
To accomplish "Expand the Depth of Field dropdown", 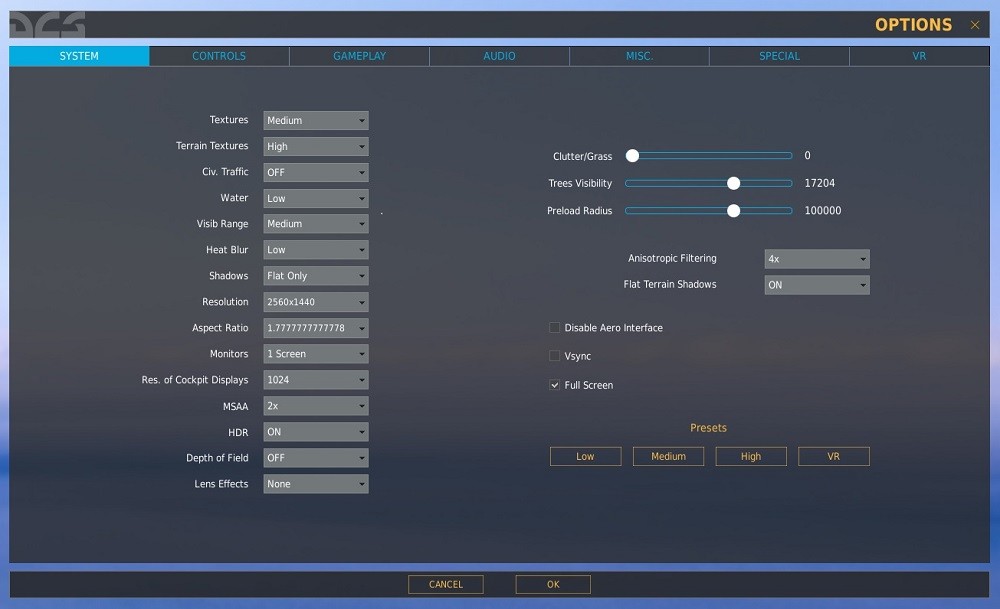I will tap(316, 458).
